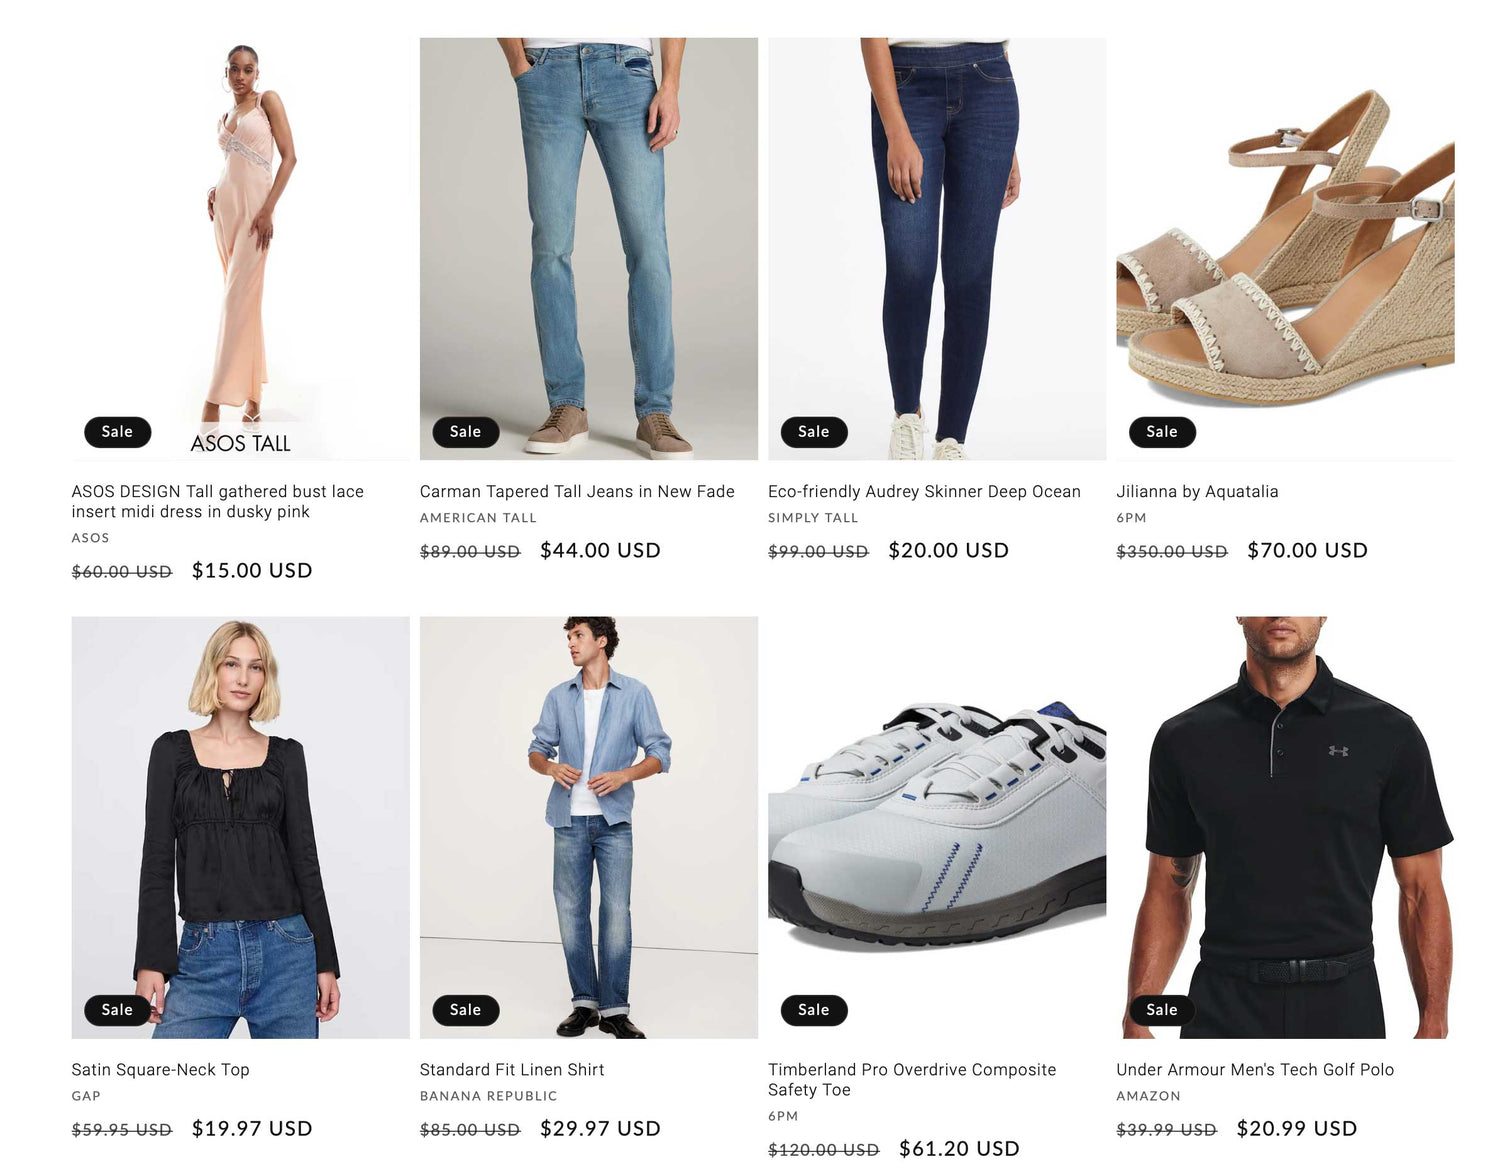Select Under Armour Men's Tech Golf Polo title
The width and height of the screenshot is (1500, 1174).
click(x=1255, y=1069)
